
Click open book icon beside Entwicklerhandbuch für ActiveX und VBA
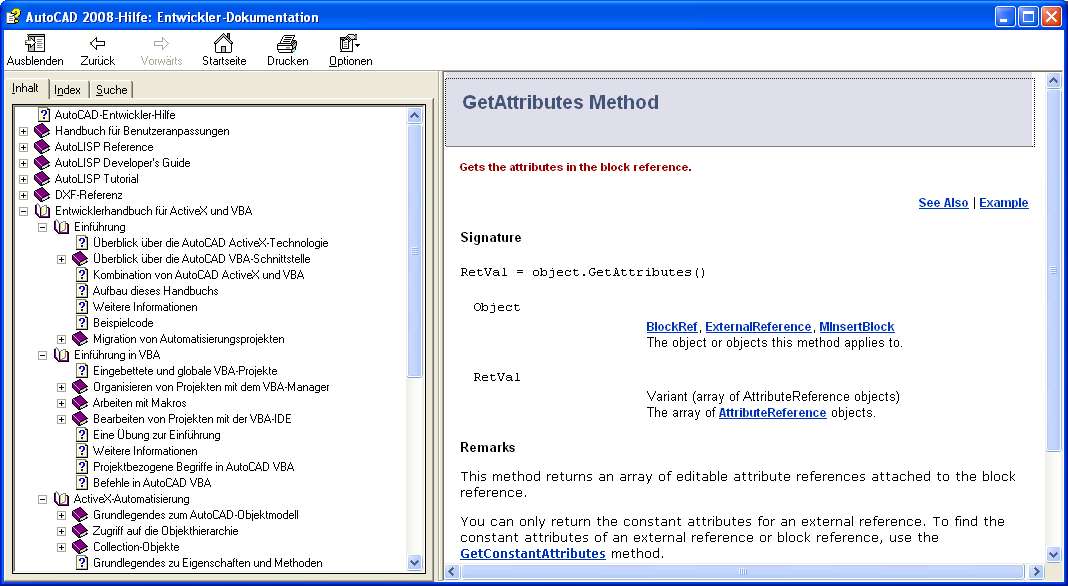point(42,211)
